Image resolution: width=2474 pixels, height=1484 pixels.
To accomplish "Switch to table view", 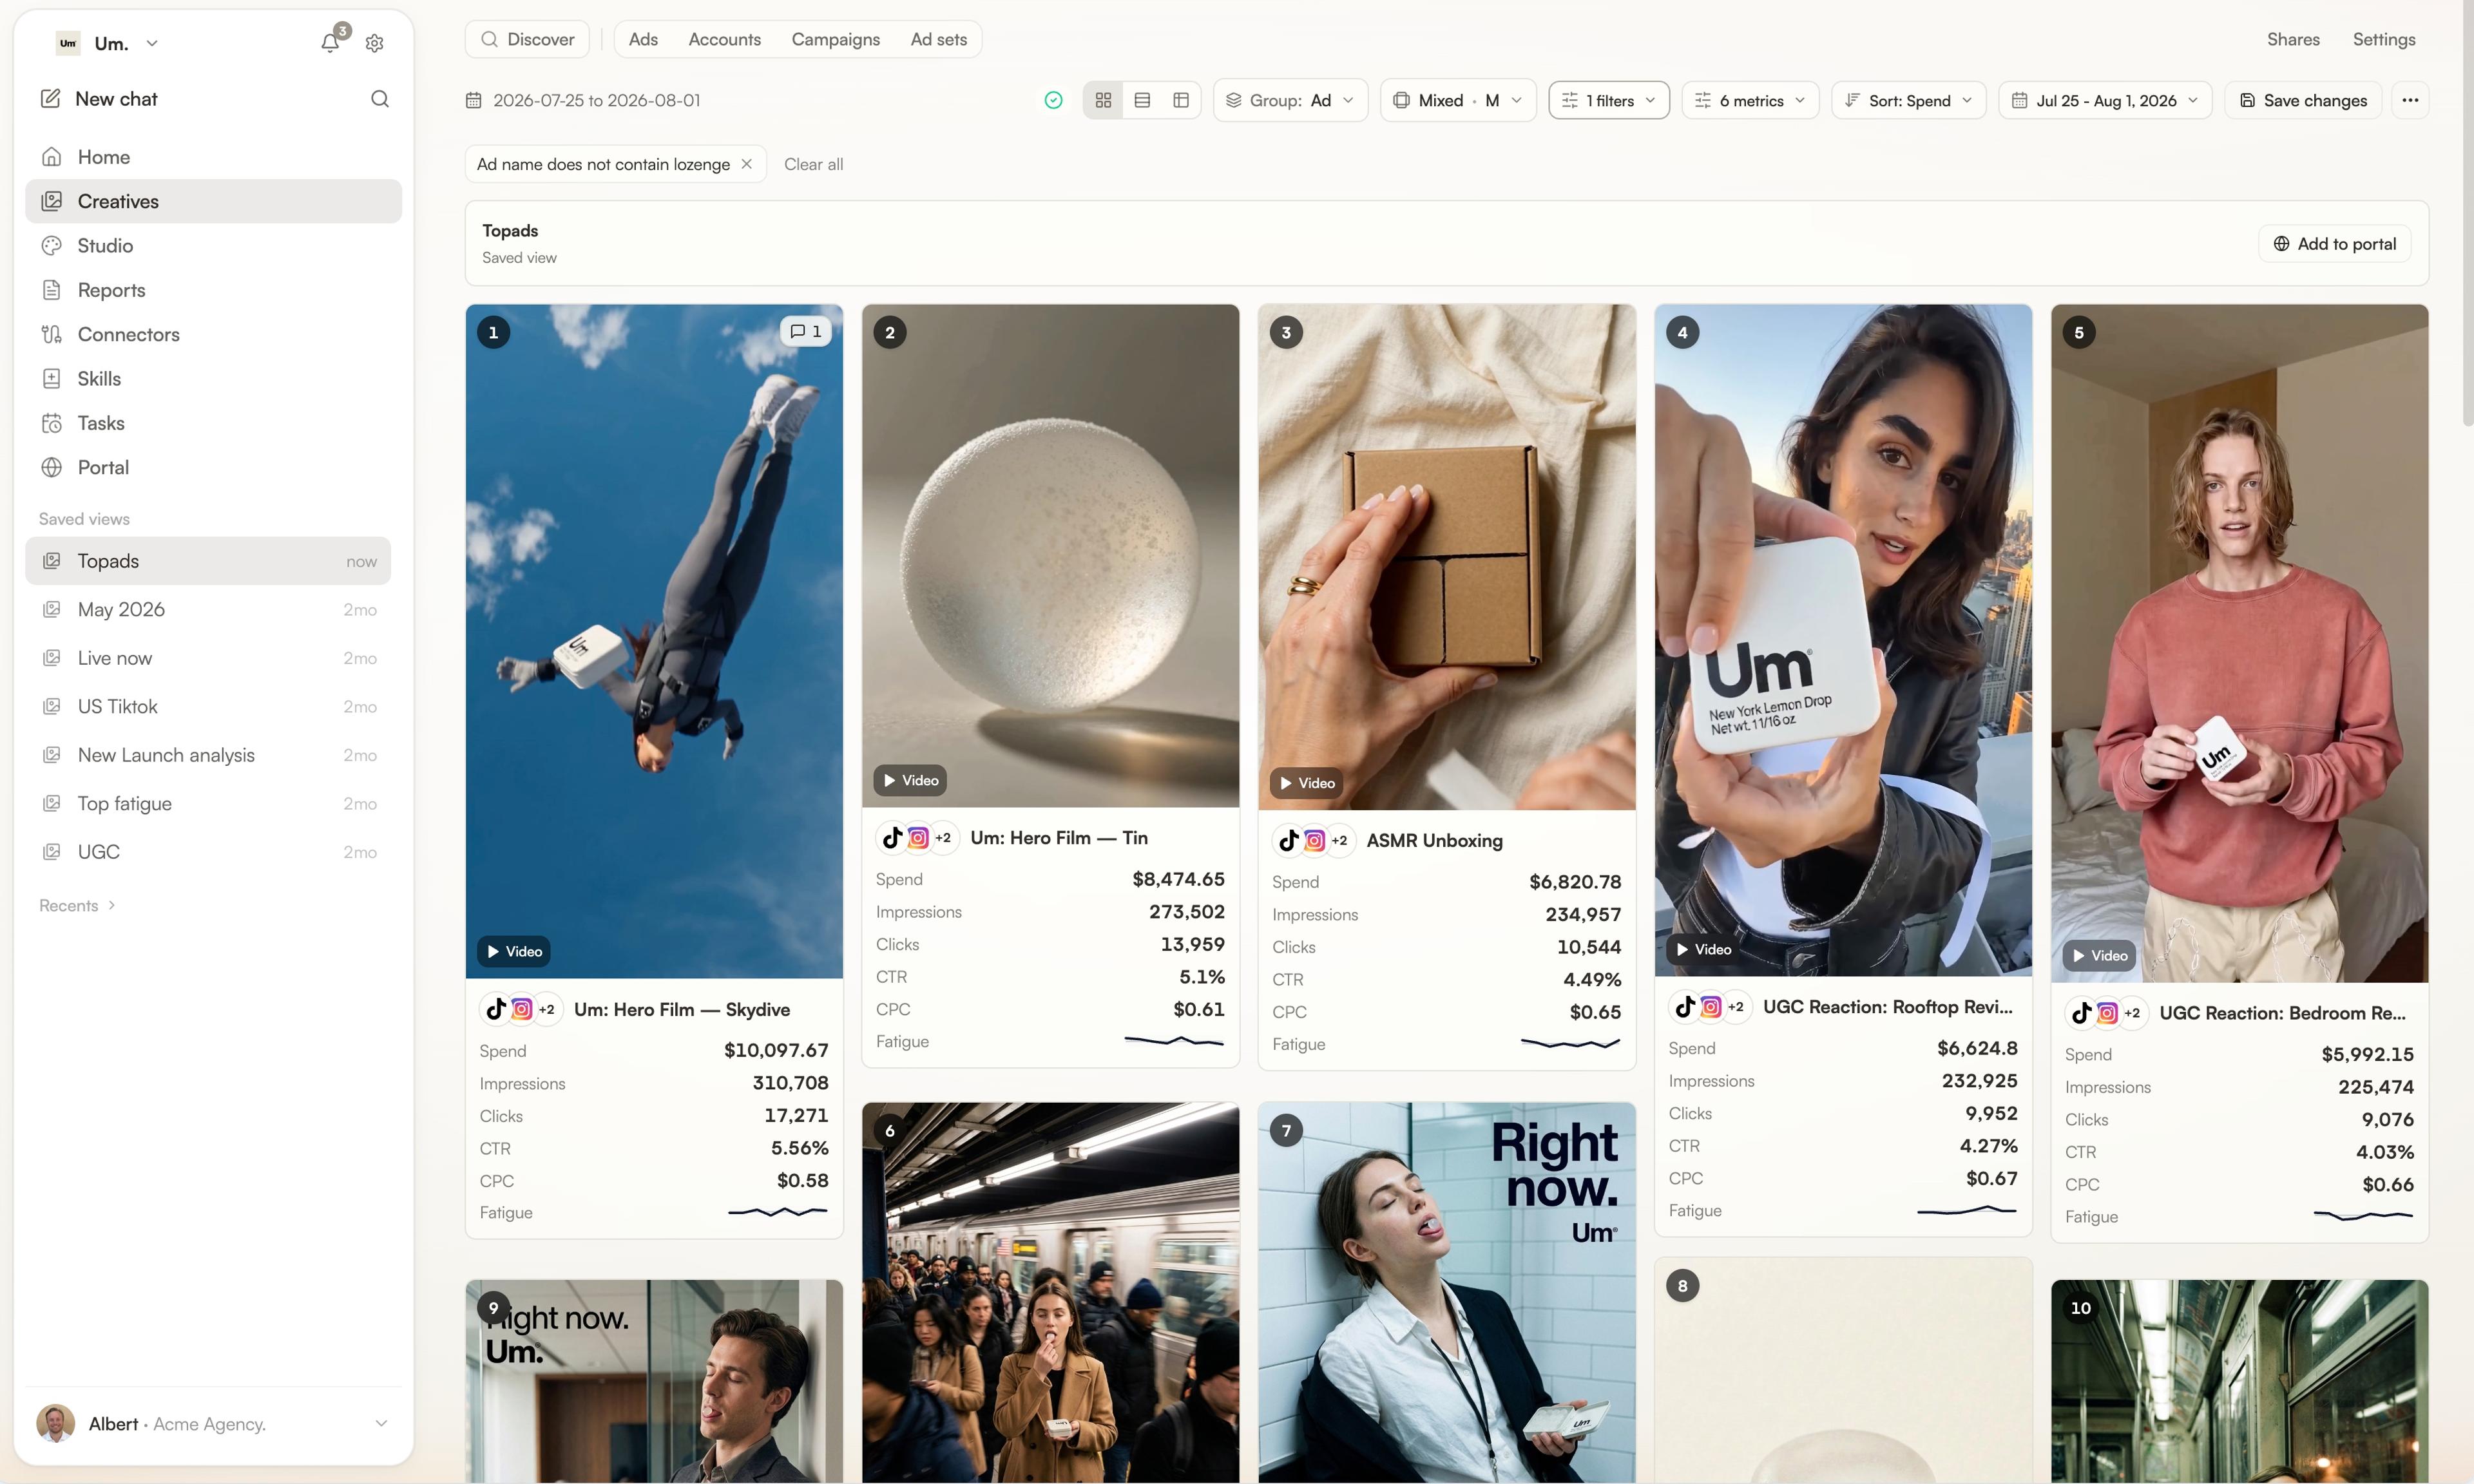I will point(1181,100).
